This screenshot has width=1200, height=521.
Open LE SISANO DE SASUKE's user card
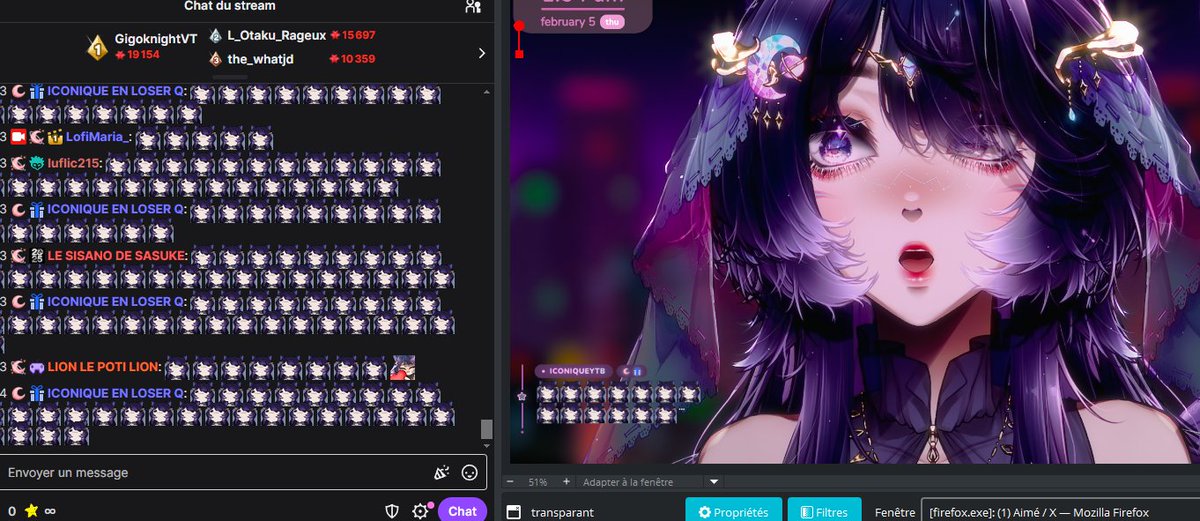click(117, 255)
